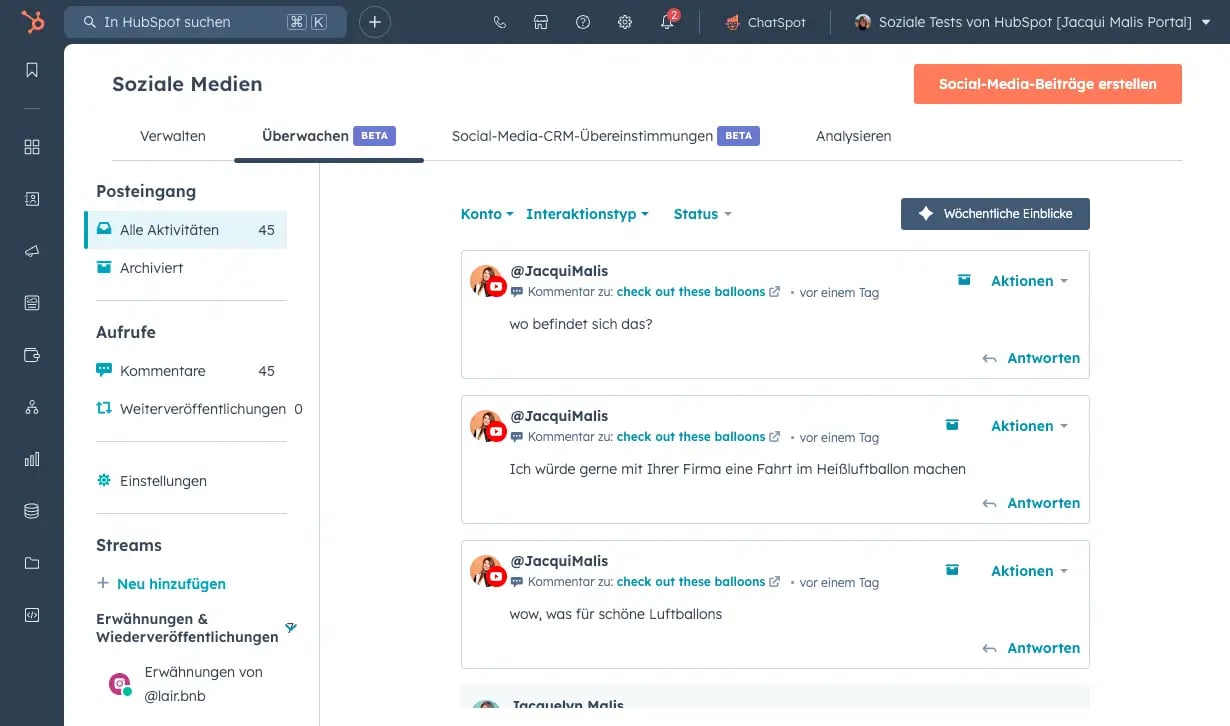The width and height of the screenshot is (1230, 726).
Task: Archive the first comment via archive icon
Action: point(963,280)
